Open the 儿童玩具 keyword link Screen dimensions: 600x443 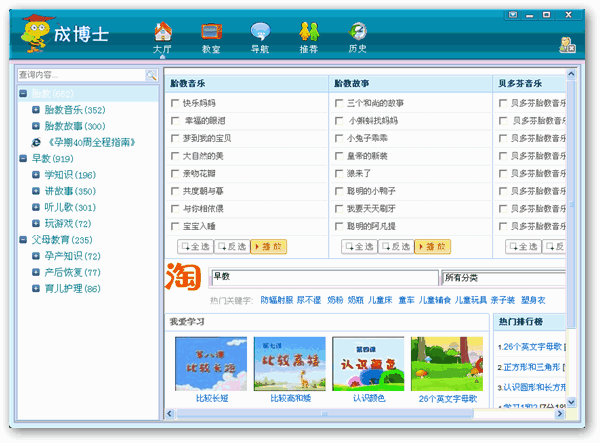pos(471,300)
